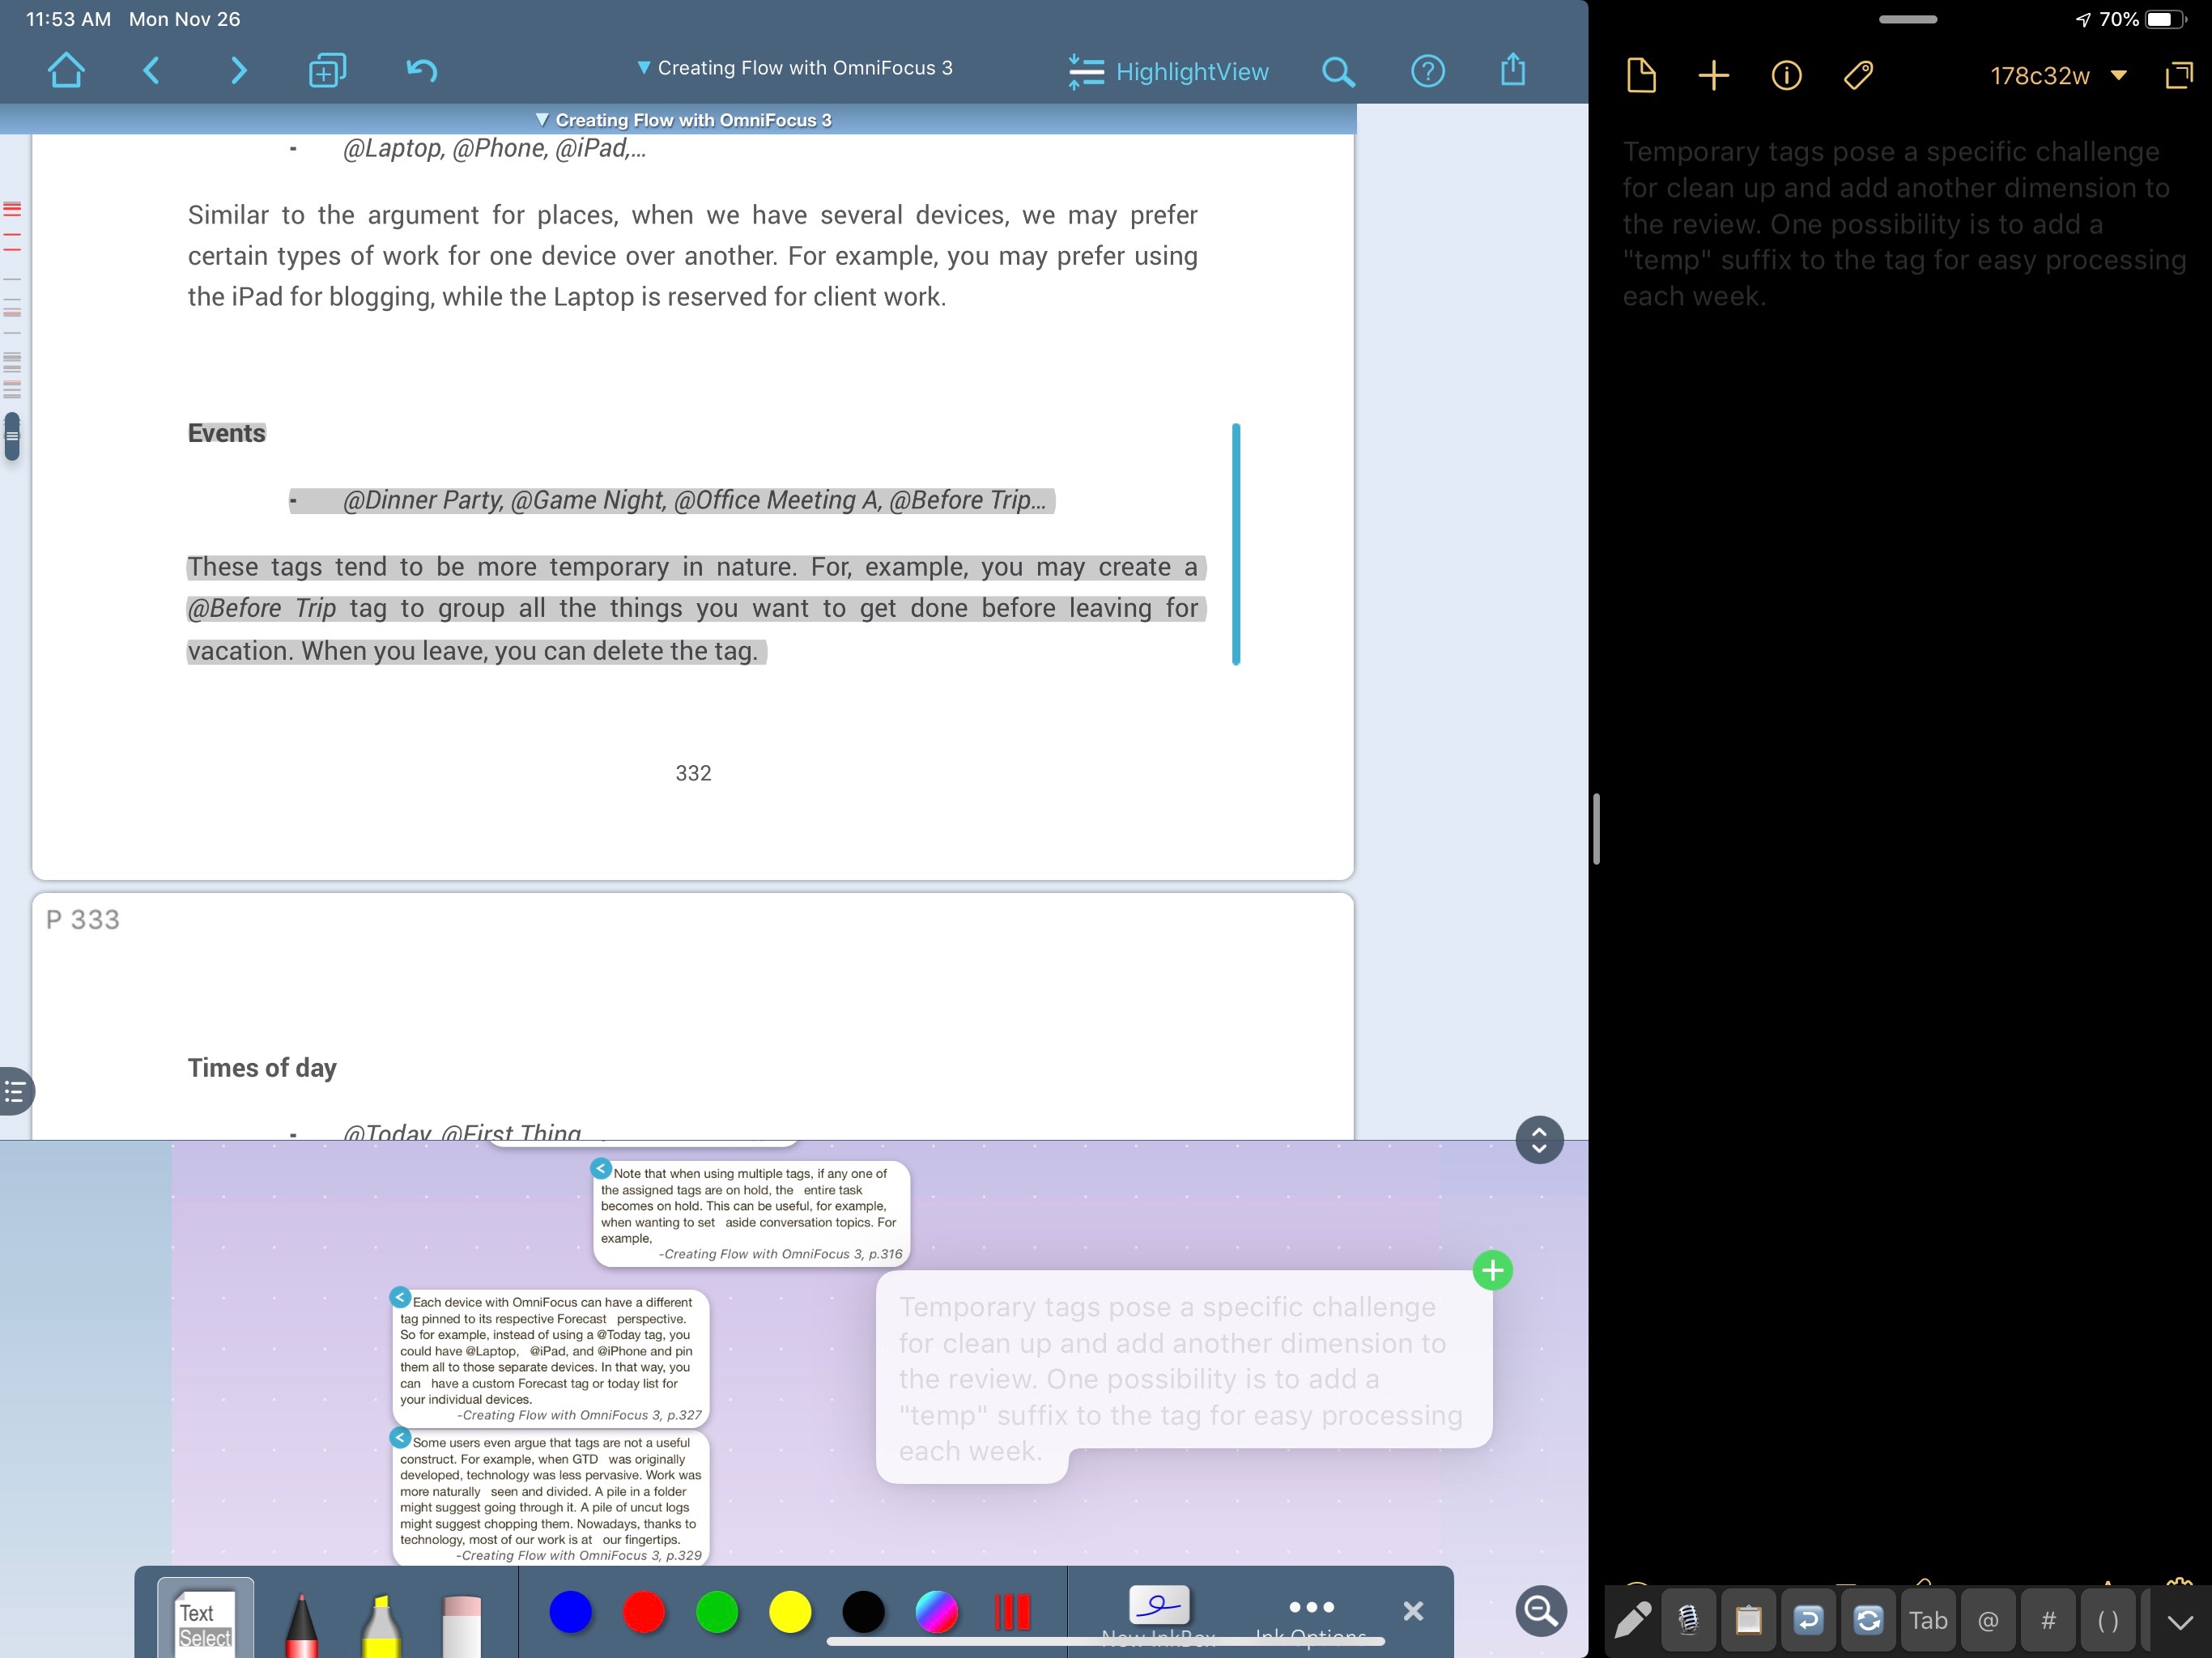The width and height of the screenshot is (2212, 1658).
Task: Open source of the p.327 excerpt card
Action: pyautogui.click(x=400, y=1297)
